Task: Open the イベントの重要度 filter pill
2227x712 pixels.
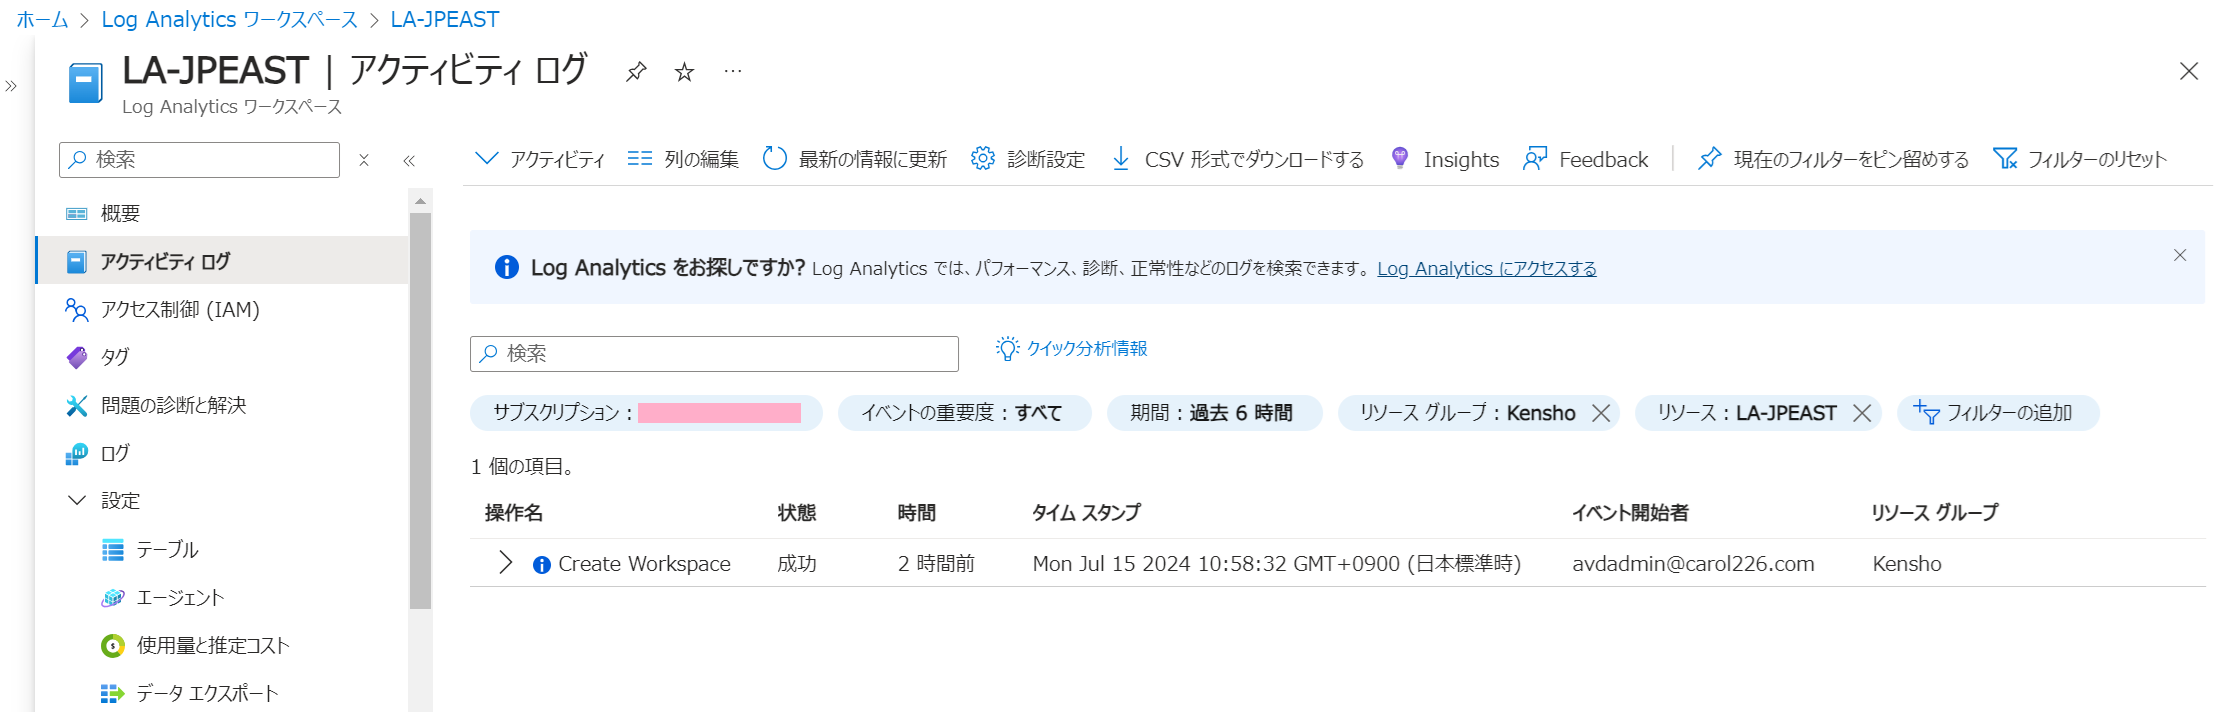Action: click(x=964, y=413)
